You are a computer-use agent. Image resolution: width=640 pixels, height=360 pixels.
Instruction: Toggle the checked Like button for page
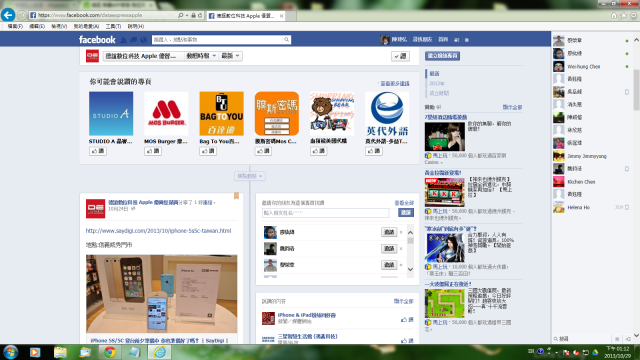400,56
